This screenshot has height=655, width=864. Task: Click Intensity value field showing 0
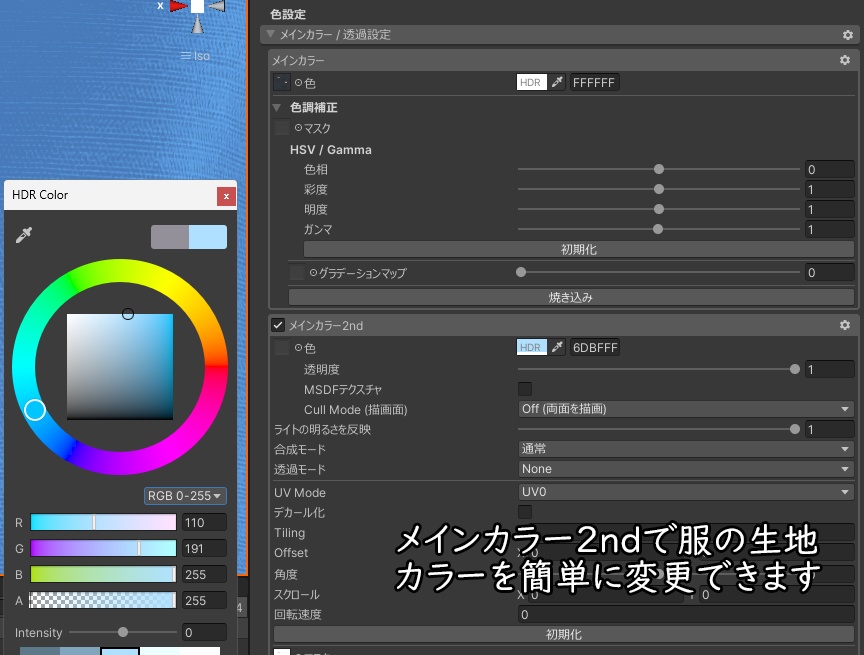204,632
